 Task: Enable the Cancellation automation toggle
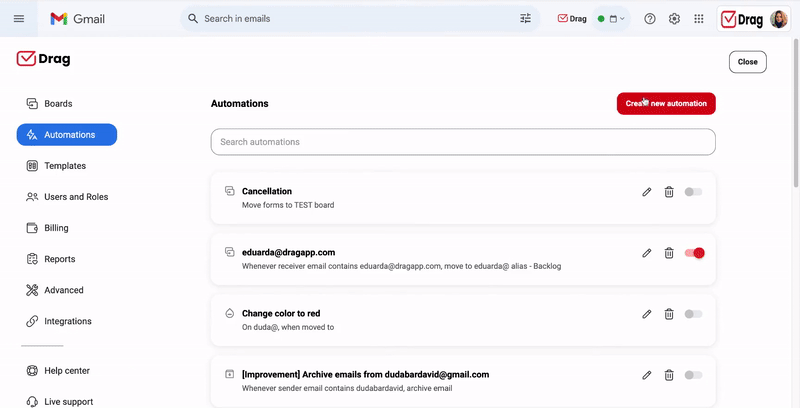pyautogui.click(x=693, y=192)
